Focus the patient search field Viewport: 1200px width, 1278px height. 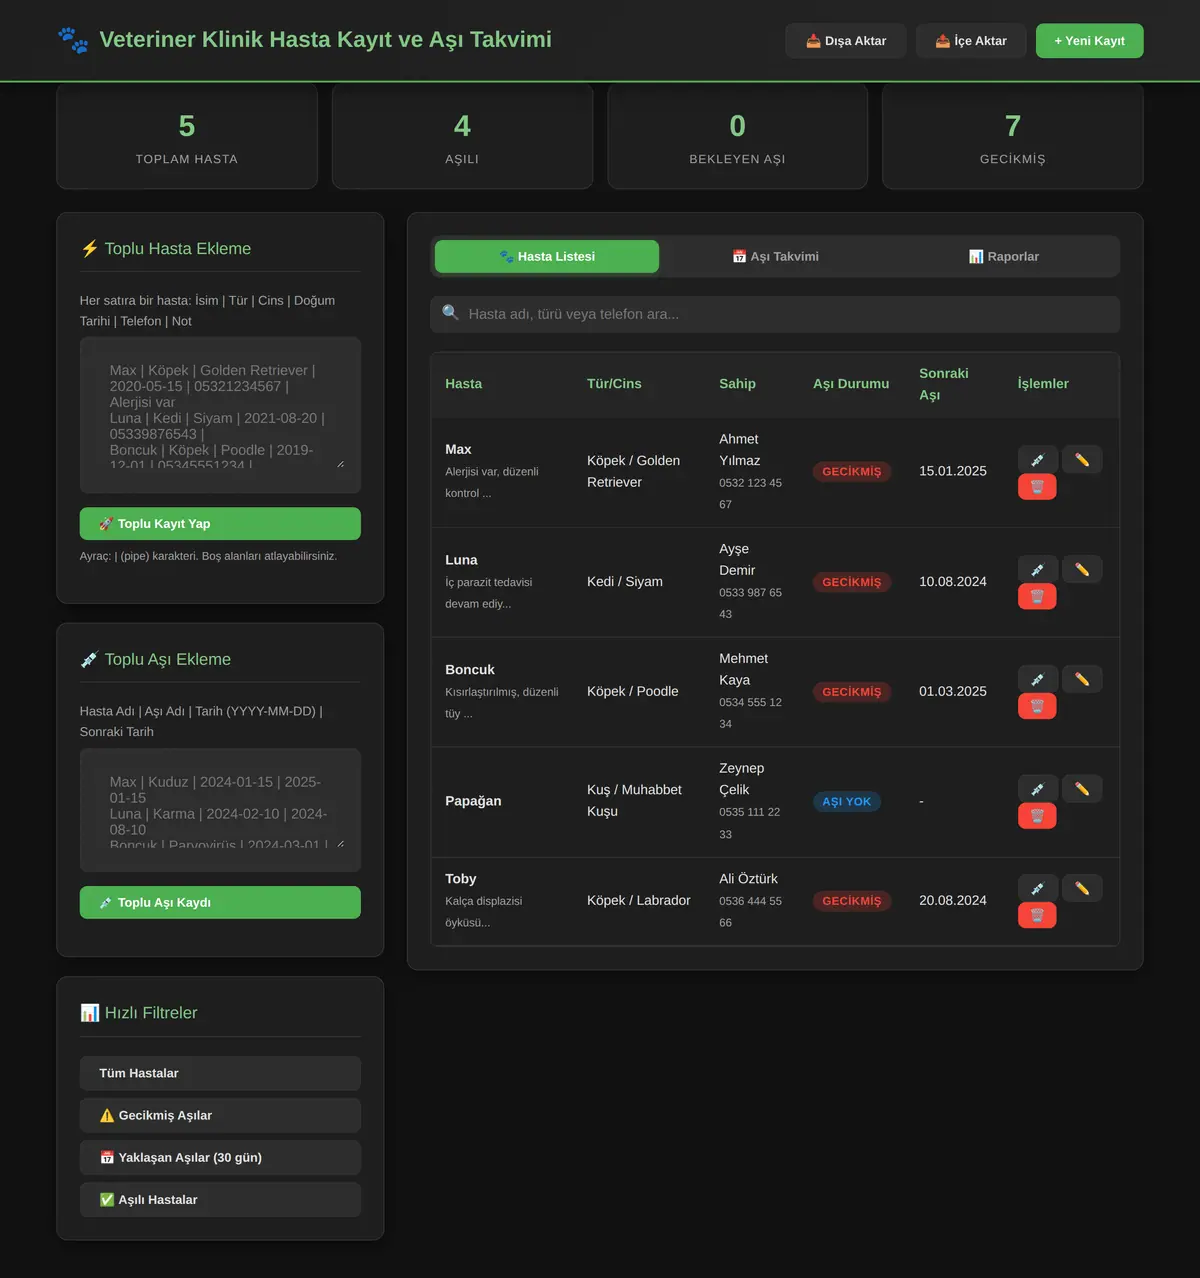775,314
